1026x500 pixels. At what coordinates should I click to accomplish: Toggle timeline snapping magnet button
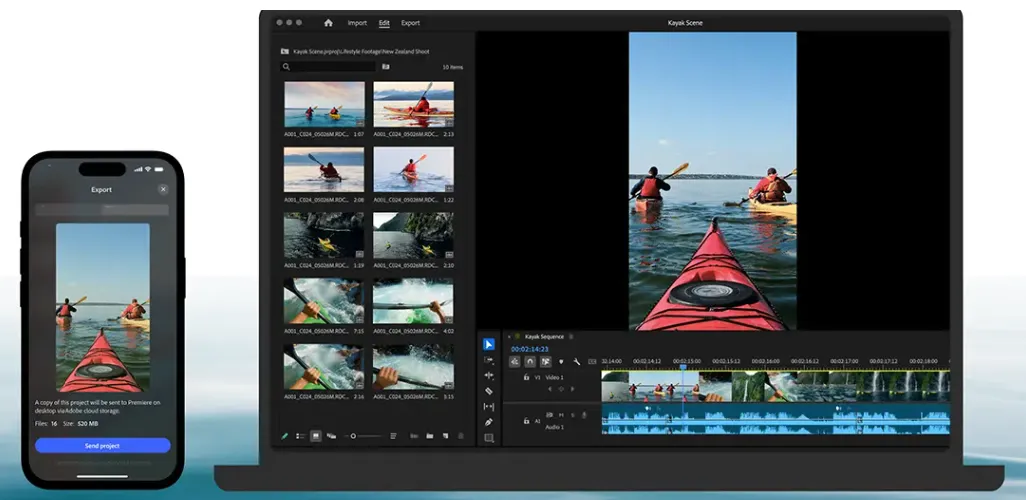[x=530, y=362]
